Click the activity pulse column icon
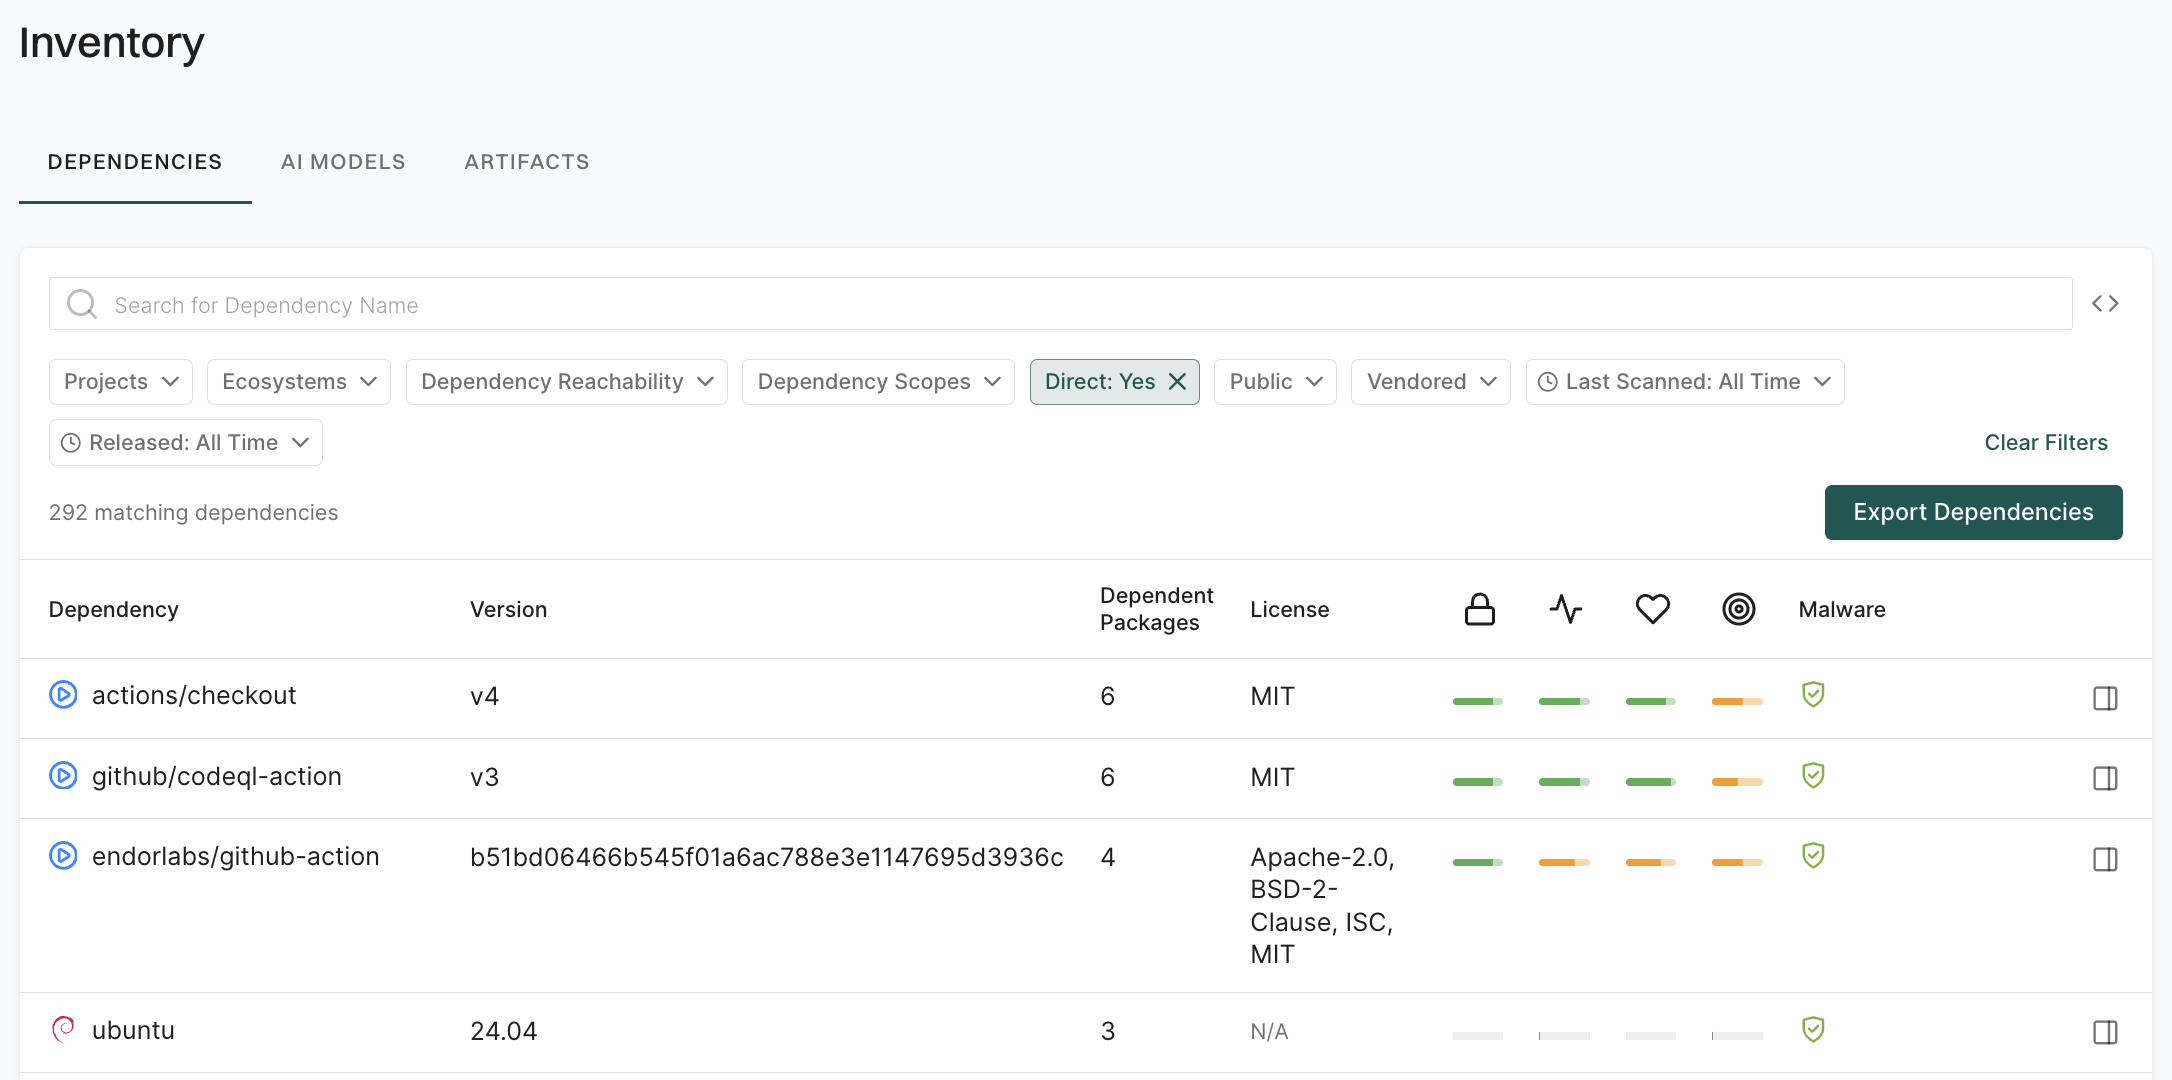Image resolution: width=2172 pixels, height=1080 pixels. 1565,609
